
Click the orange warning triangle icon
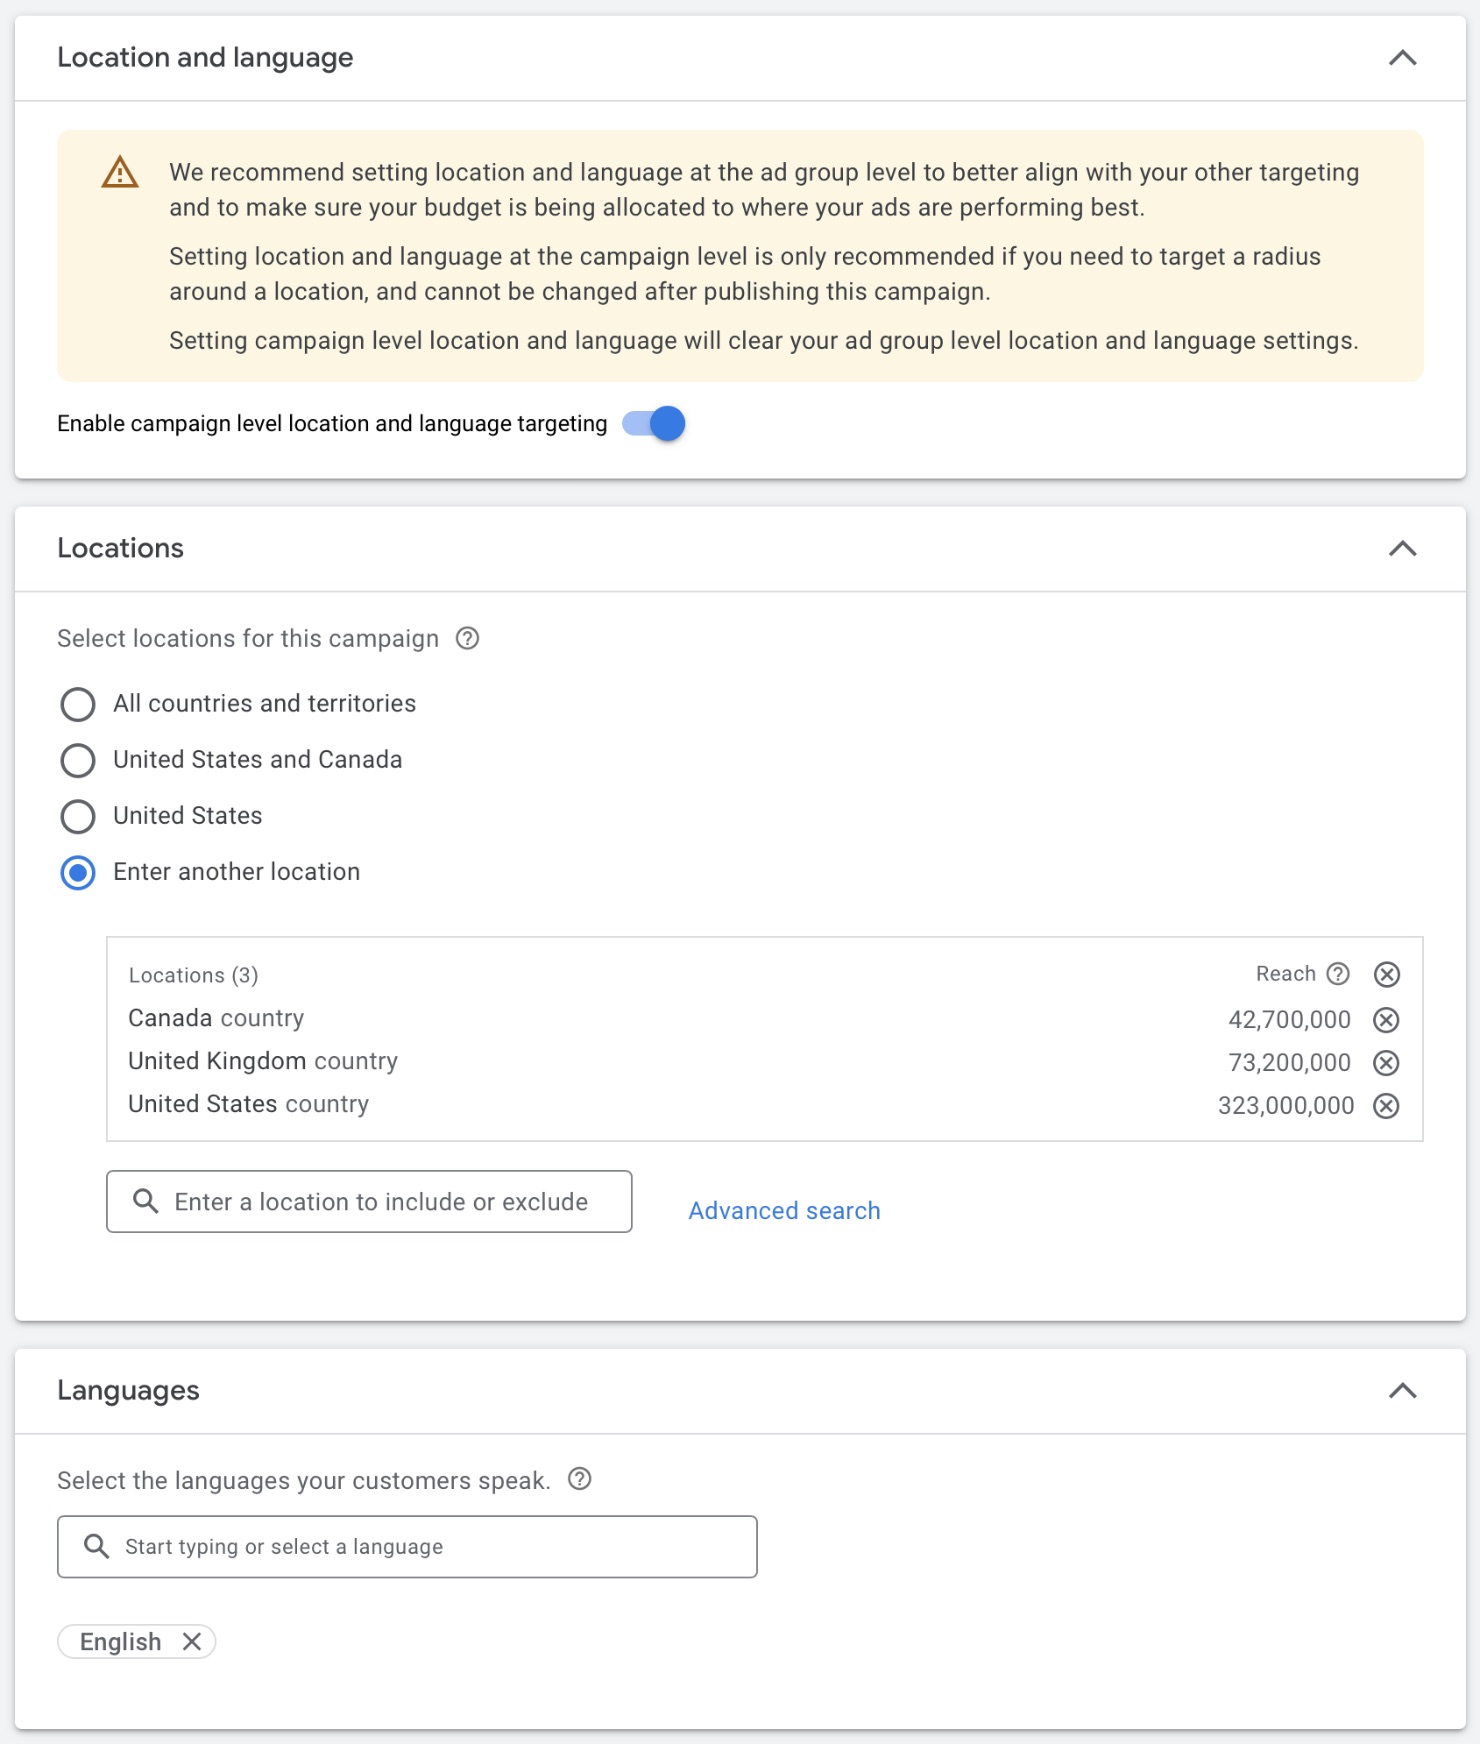click(x=120, y=173)
